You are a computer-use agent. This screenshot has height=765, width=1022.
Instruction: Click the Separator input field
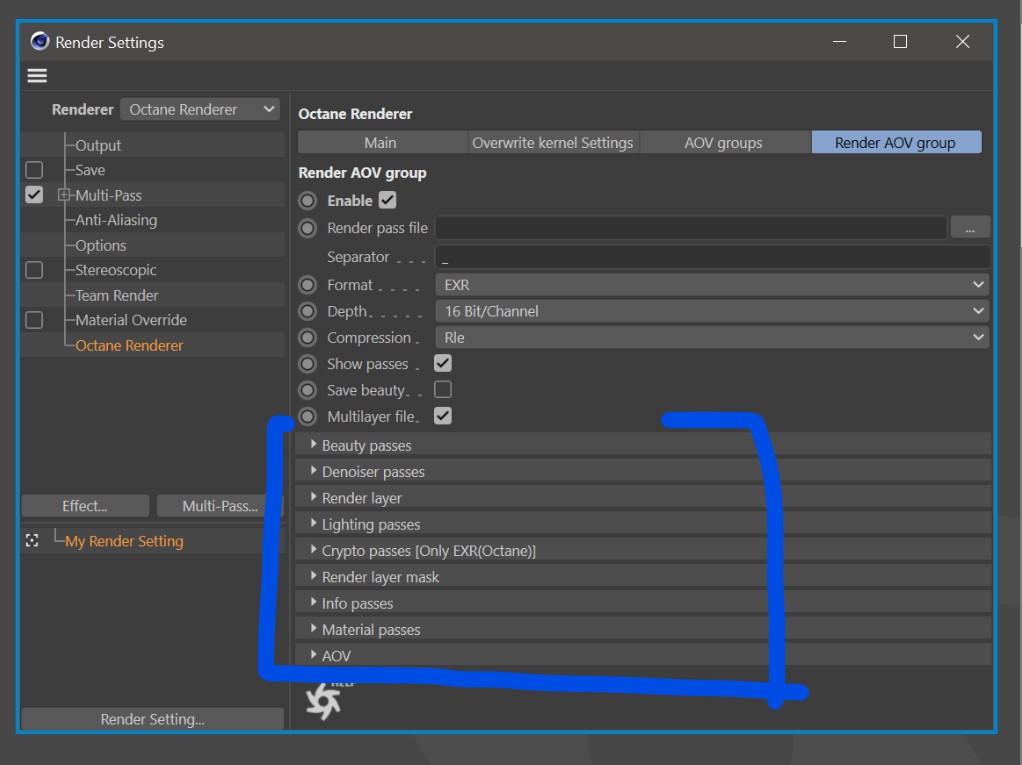(712, 257)
